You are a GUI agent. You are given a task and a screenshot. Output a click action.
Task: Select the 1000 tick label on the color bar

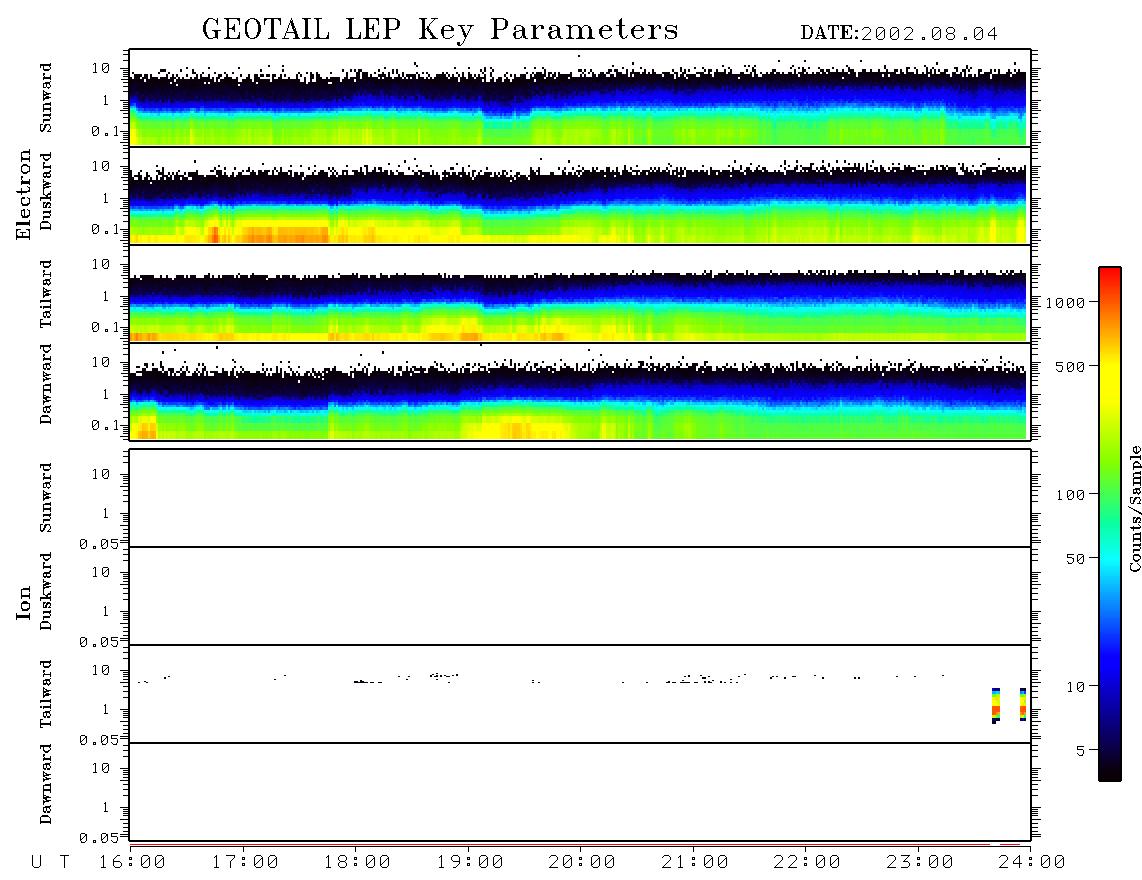[1065, 303]
